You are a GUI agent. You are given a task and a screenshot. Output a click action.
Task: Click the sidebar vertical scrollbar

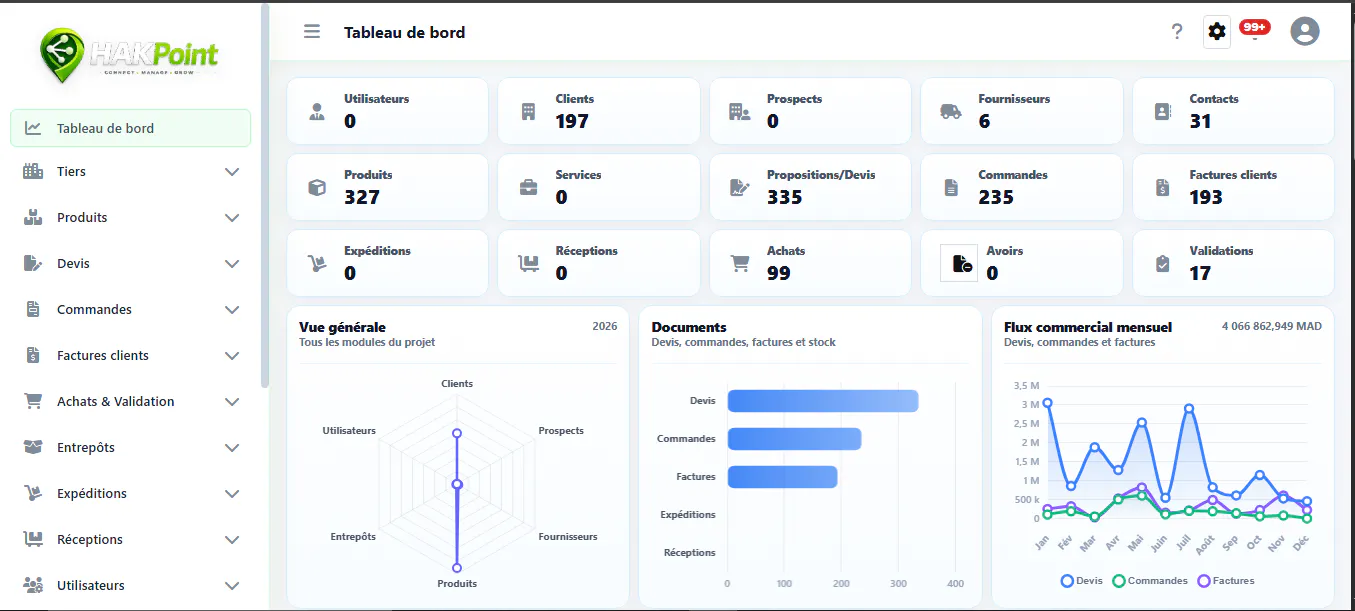tap(264, 195)
